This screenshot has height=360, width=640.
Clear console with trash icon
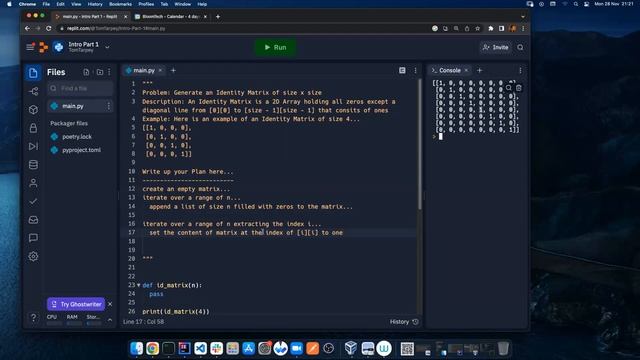[519, 88]
